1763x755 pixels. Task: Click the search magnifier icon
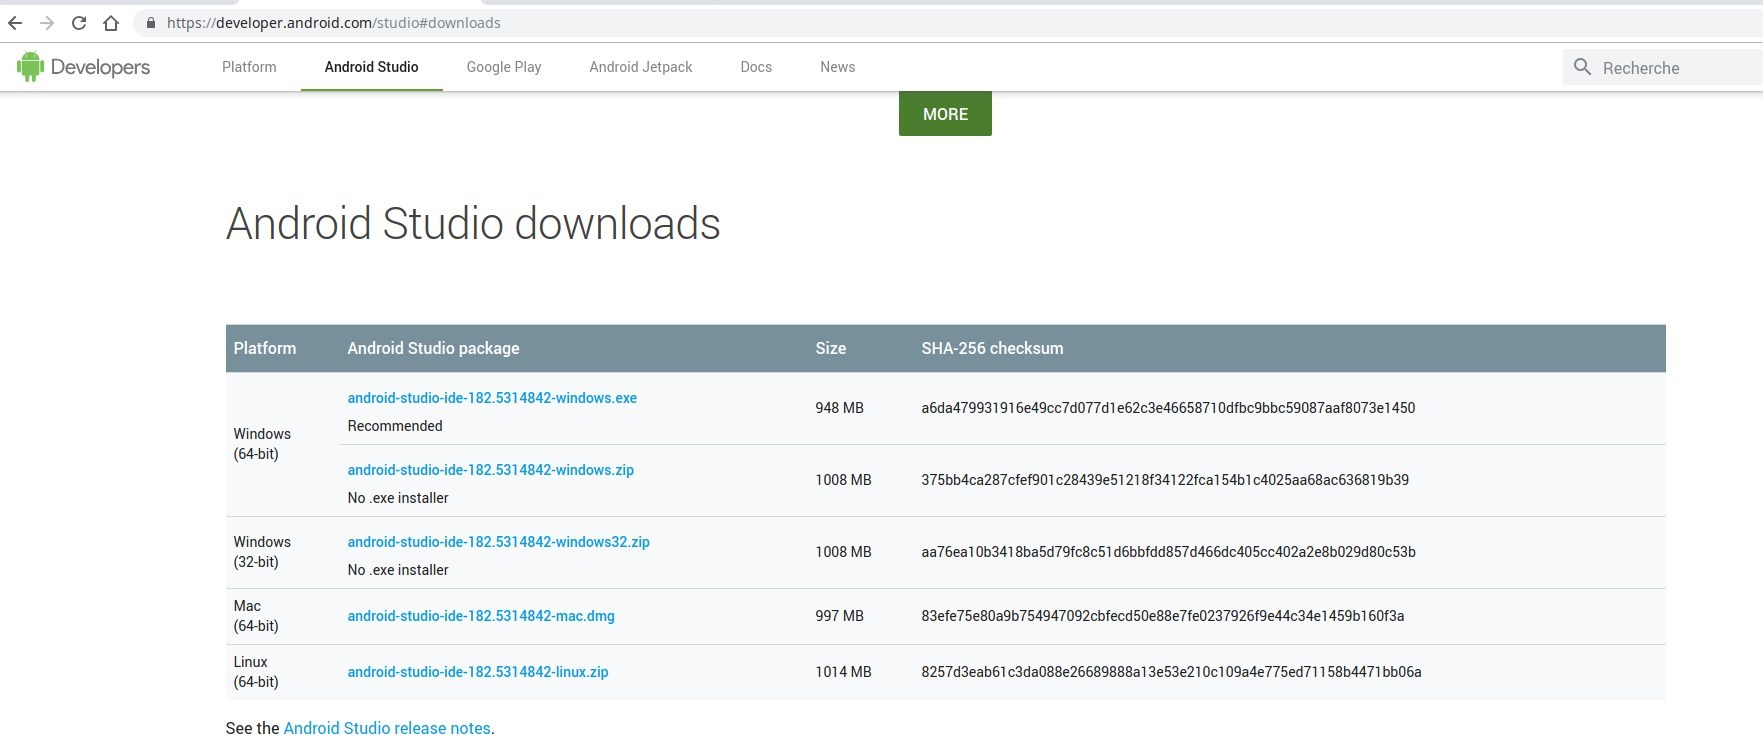1582,67
